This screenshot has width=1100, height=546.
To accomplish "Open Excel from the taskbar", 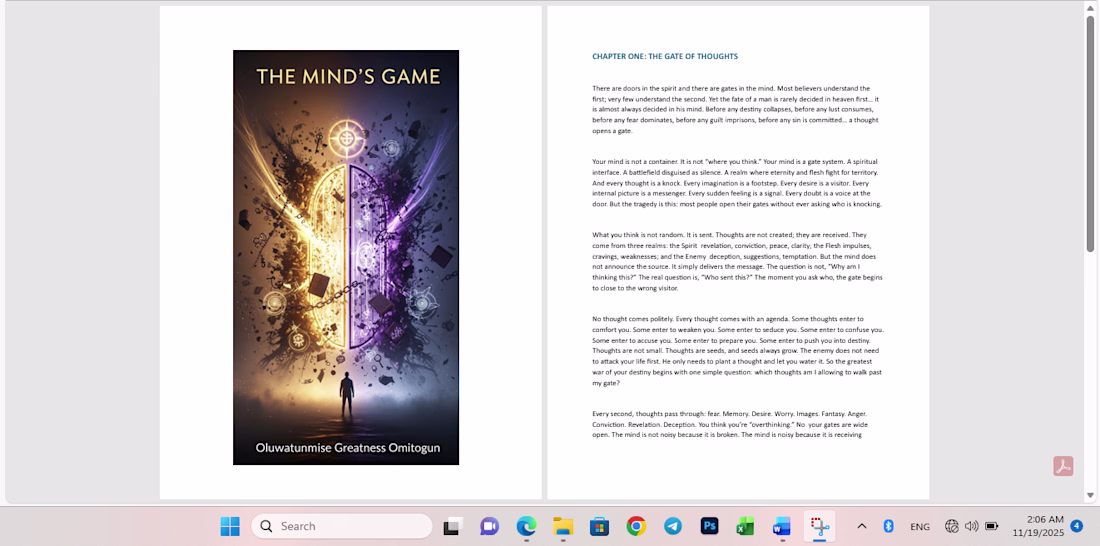I will coord(745,526).
